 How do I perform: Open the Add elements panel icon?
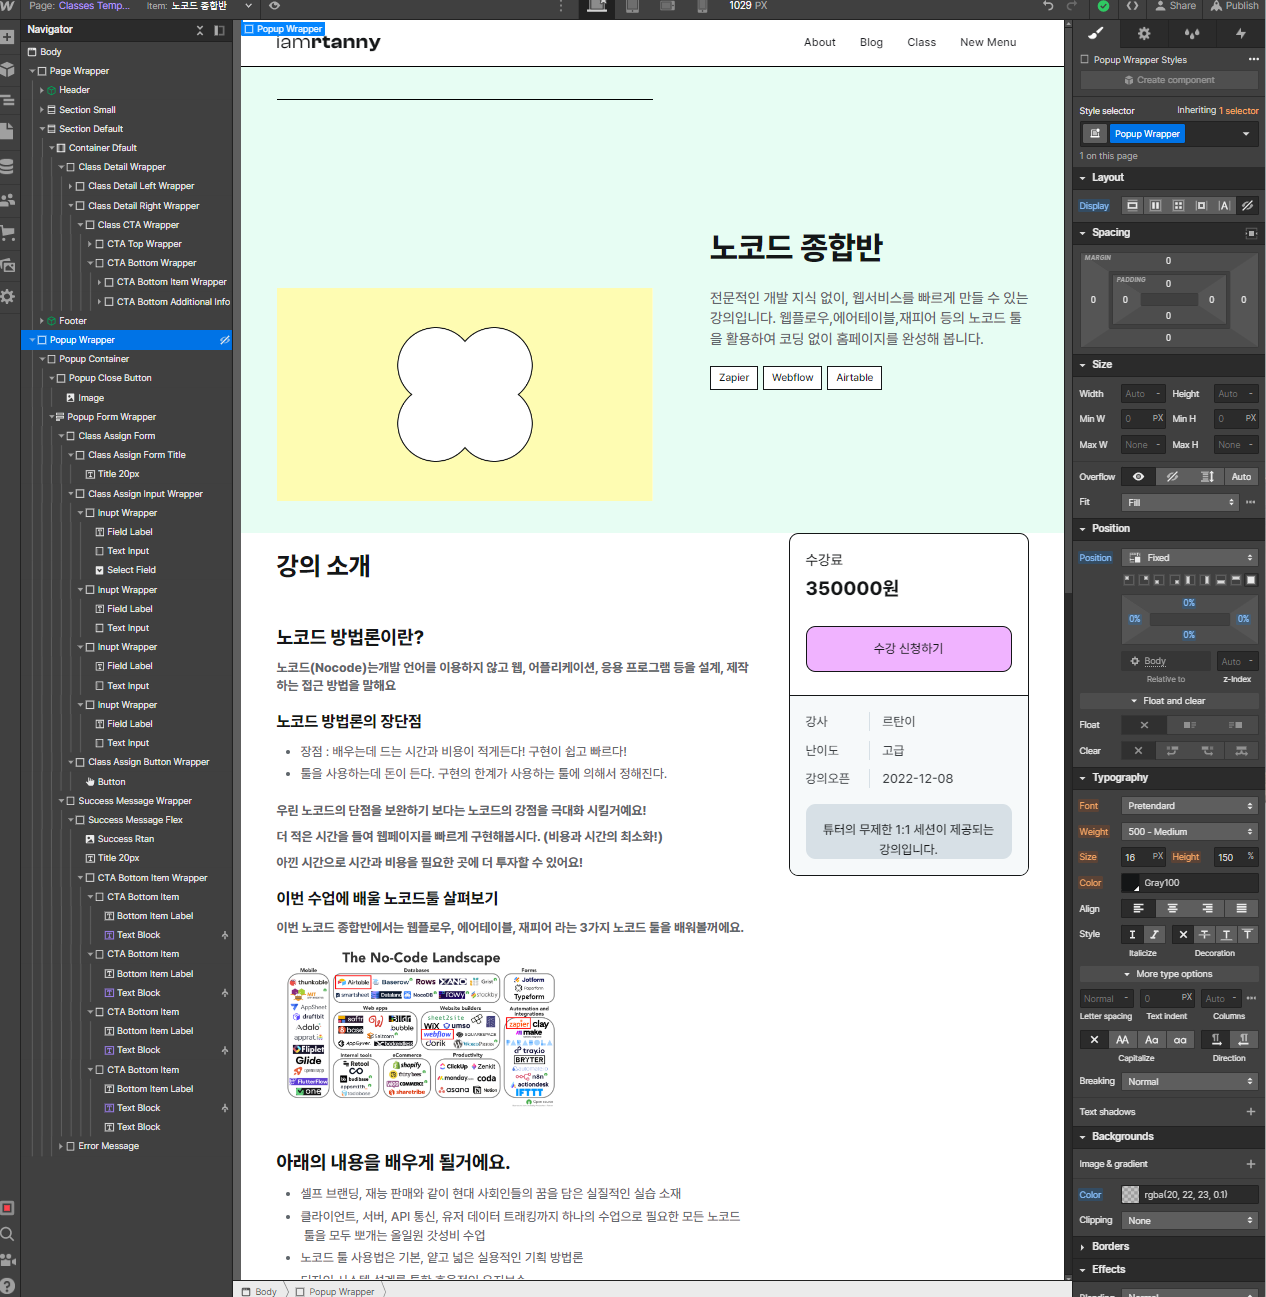pyautogui.click(x=7, y=37)
